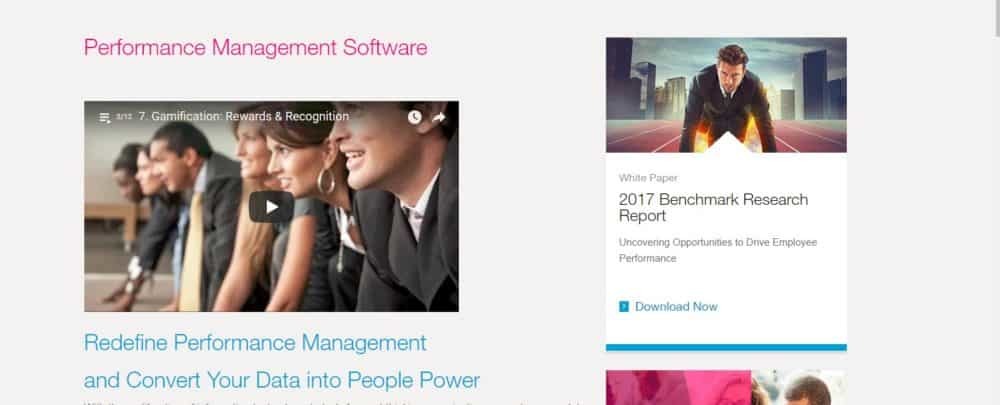Play the Gamification video
The image size is (1000, 405).
coord(272,207)
